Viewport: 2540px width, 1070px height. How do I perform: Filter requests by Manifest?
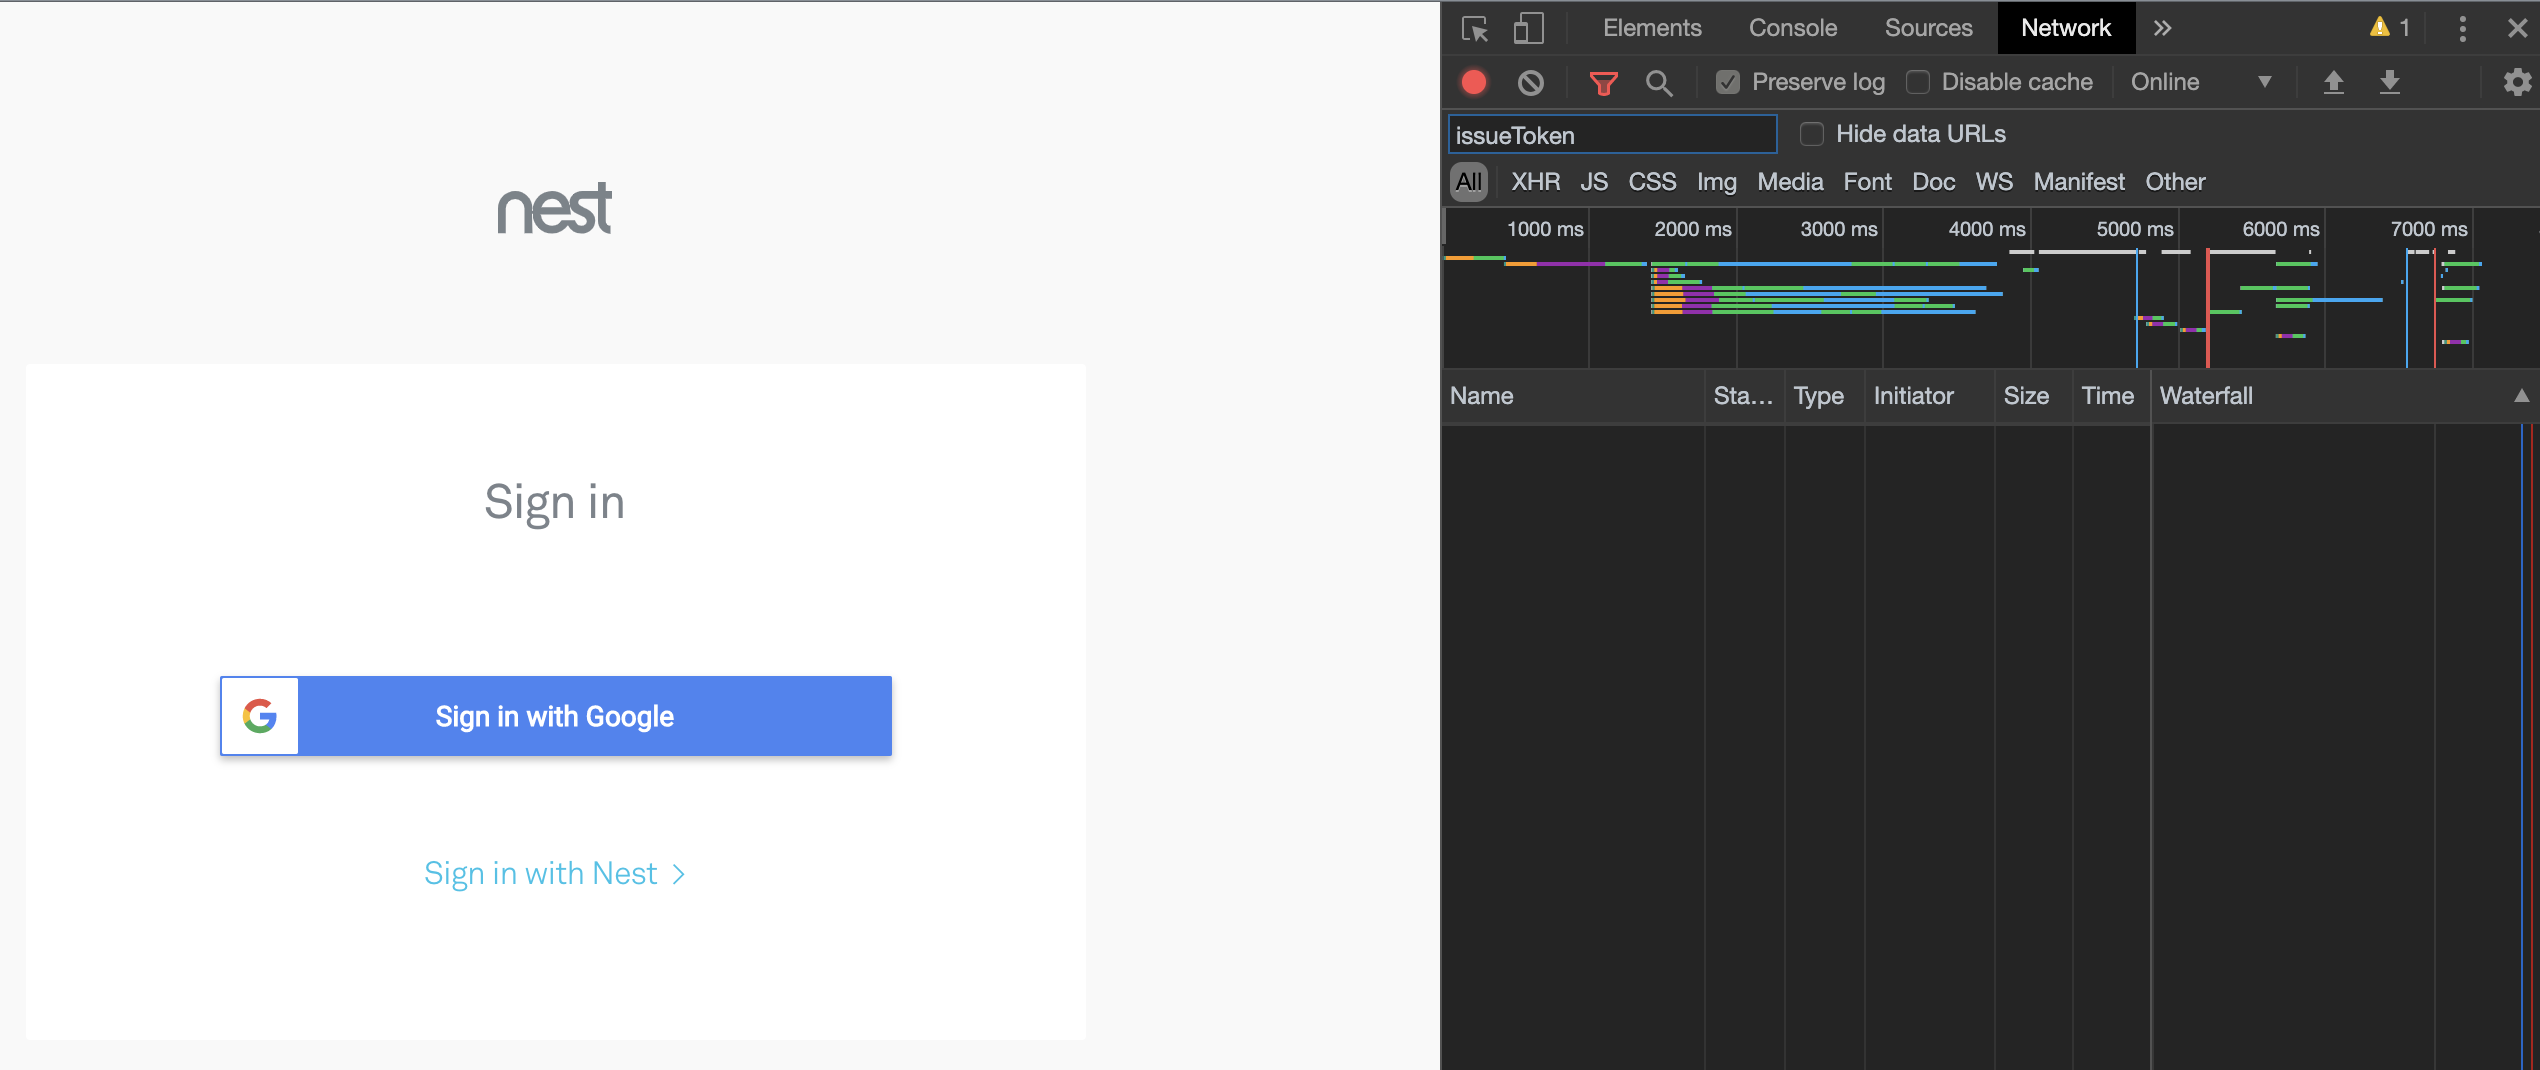pos(2079,182)
